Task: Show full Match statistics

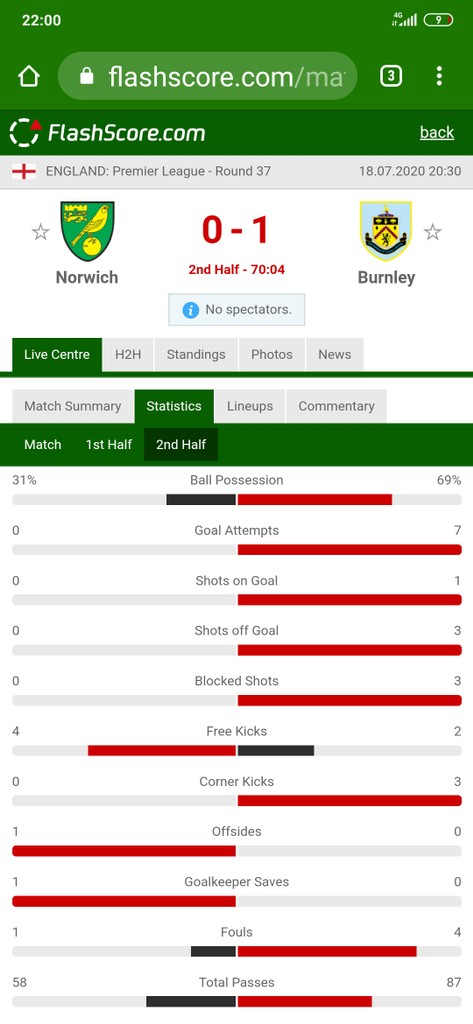Action: (x=42, y=445)
